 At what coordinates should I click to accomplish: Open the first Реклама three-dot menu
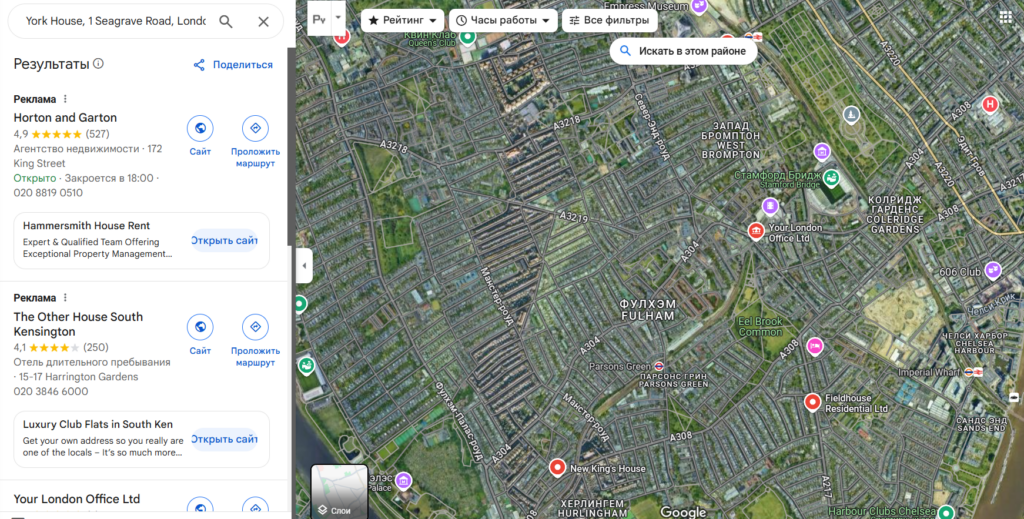(65, 99)
